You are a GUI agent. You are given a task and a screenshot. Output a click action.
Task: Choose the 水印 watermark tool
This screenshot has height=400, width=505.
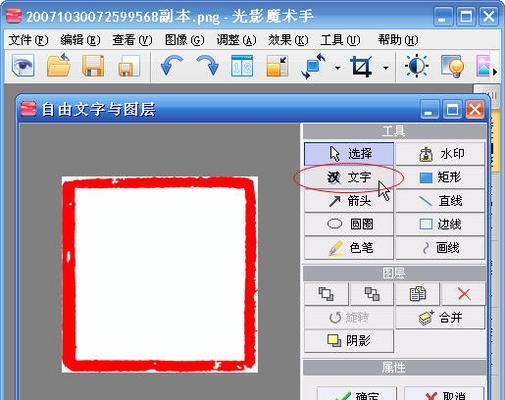440,154
